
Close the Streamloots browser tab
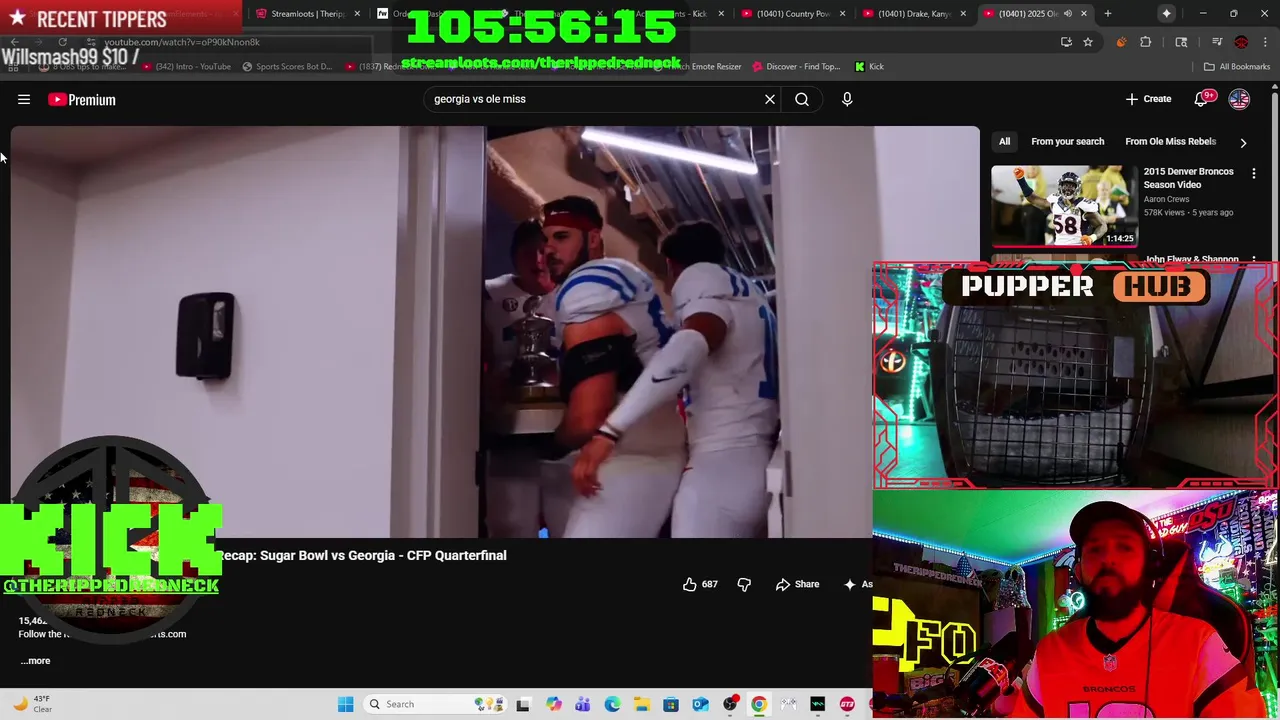[357, 14]
